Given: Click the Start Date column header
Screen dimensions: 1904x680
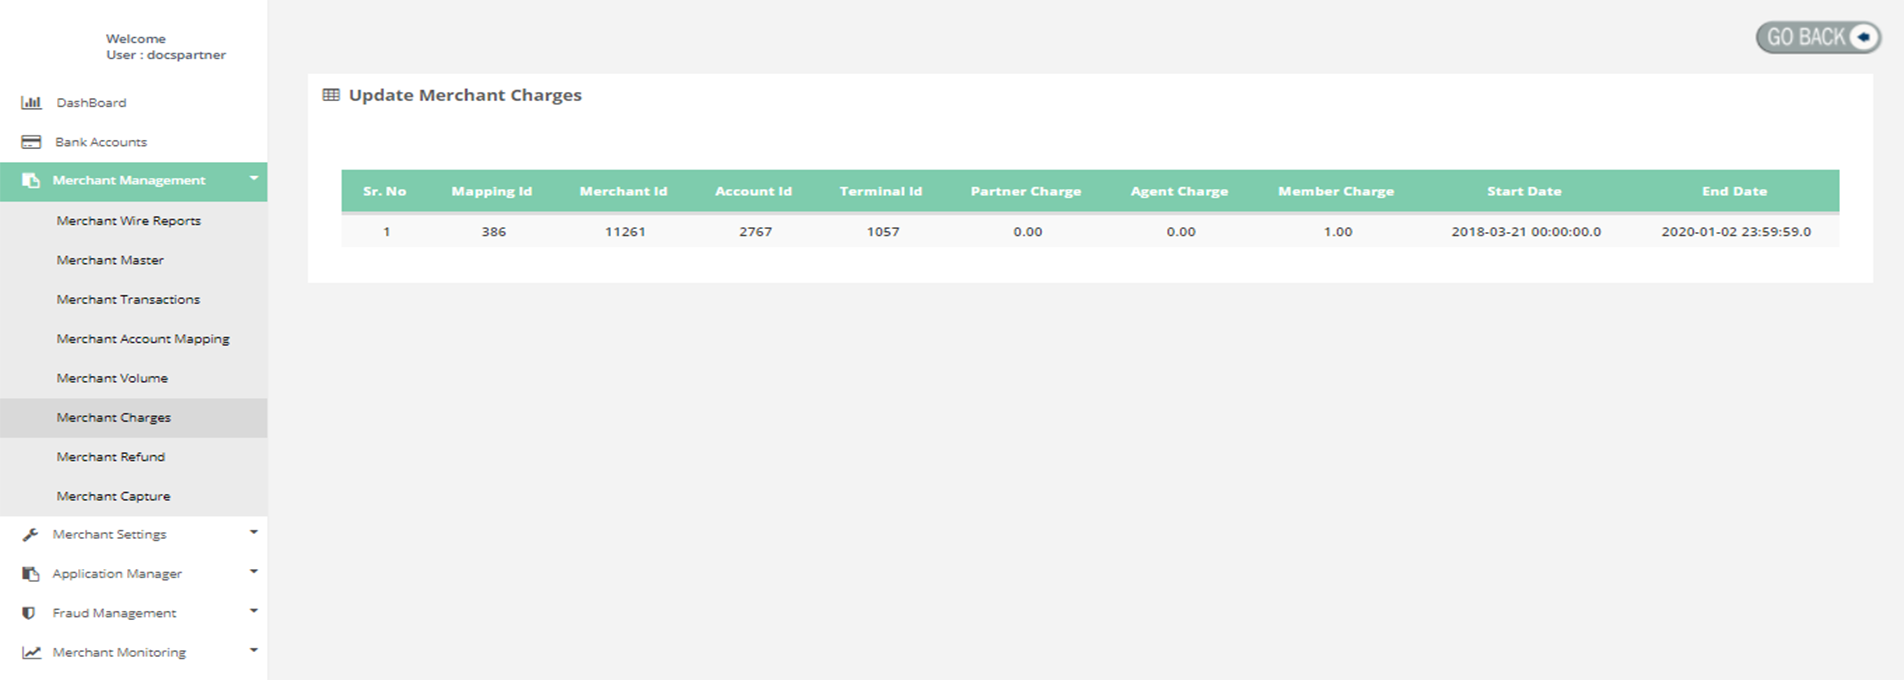Looking at the screenshot, I should coord(1523,191).
